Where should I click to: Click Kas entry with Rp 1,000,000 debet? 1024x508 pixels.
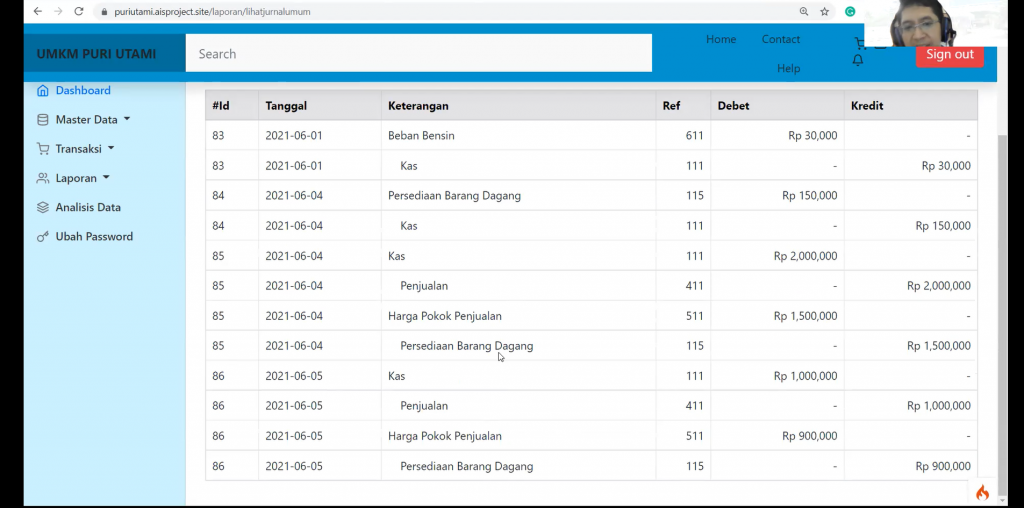(x=396, y=376)
